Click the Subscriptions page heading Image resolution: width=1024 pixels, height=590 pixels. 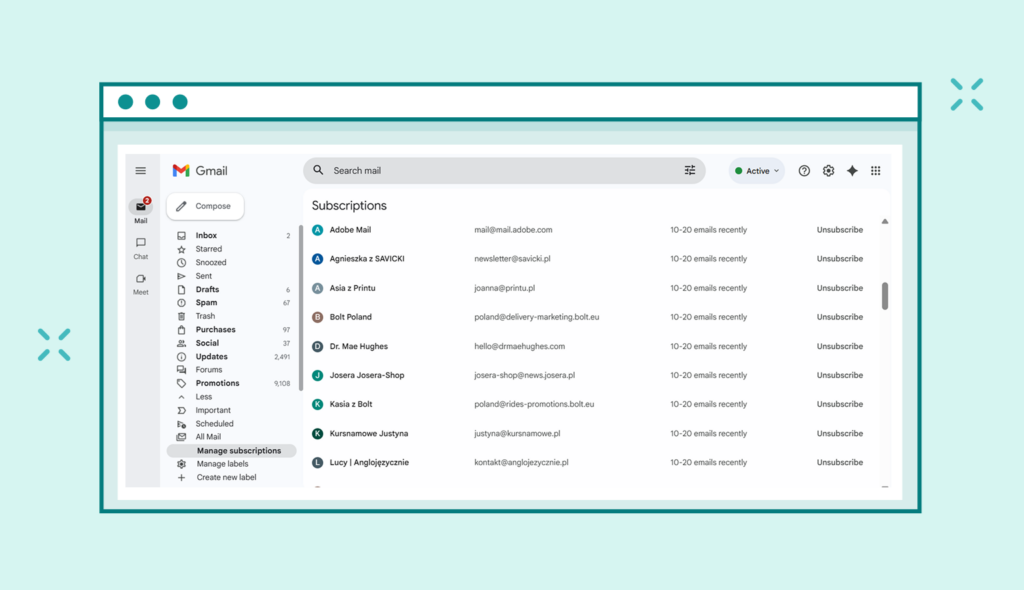tap(349, 206)
